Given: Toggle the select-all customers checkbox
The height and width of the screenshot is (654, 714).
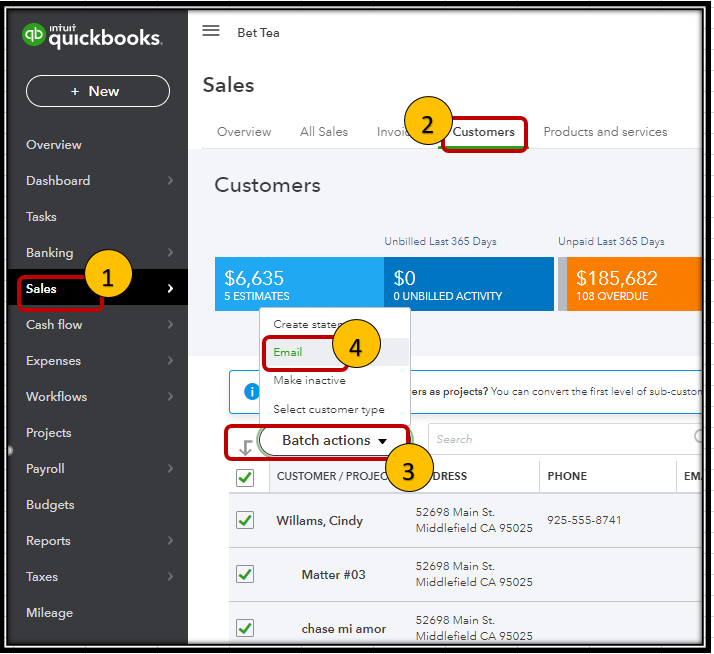Looking at the screenshot, I should click(245, 477).
